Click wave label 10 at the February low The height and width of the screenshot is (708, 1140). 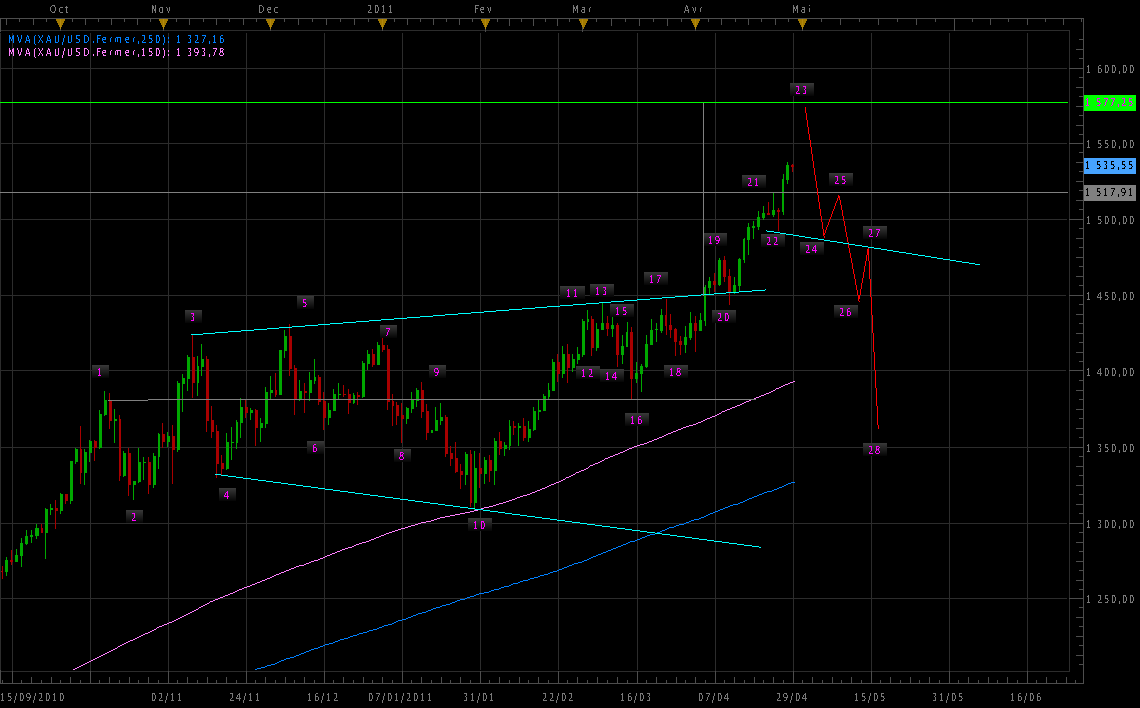pyautogui.click(x=480, y=524)
